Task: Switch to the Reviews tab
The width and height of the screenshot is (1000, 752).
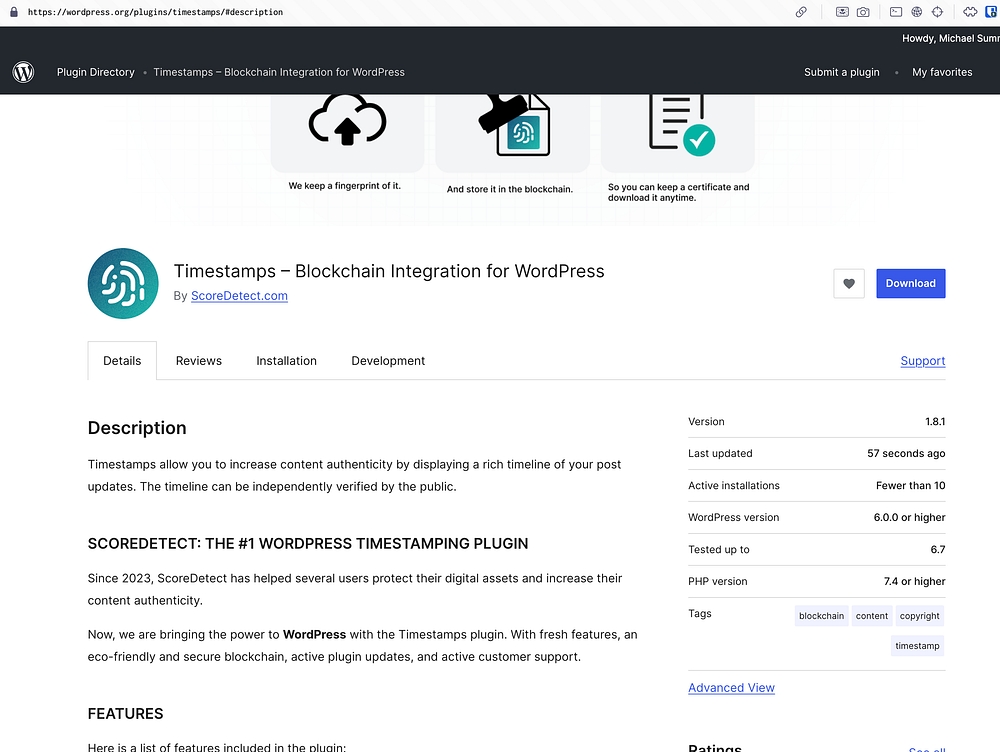Action: coord(199,361)
